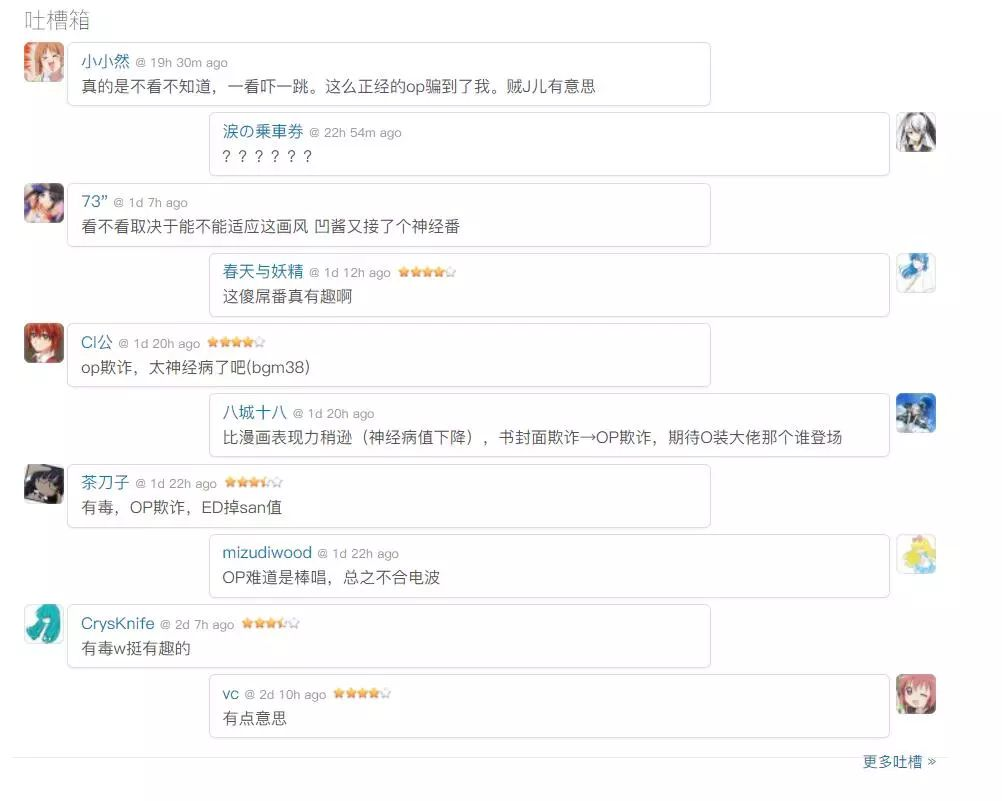
Task: Open mizudiwood's yellow avatar
Action: (x=915, y=554)
